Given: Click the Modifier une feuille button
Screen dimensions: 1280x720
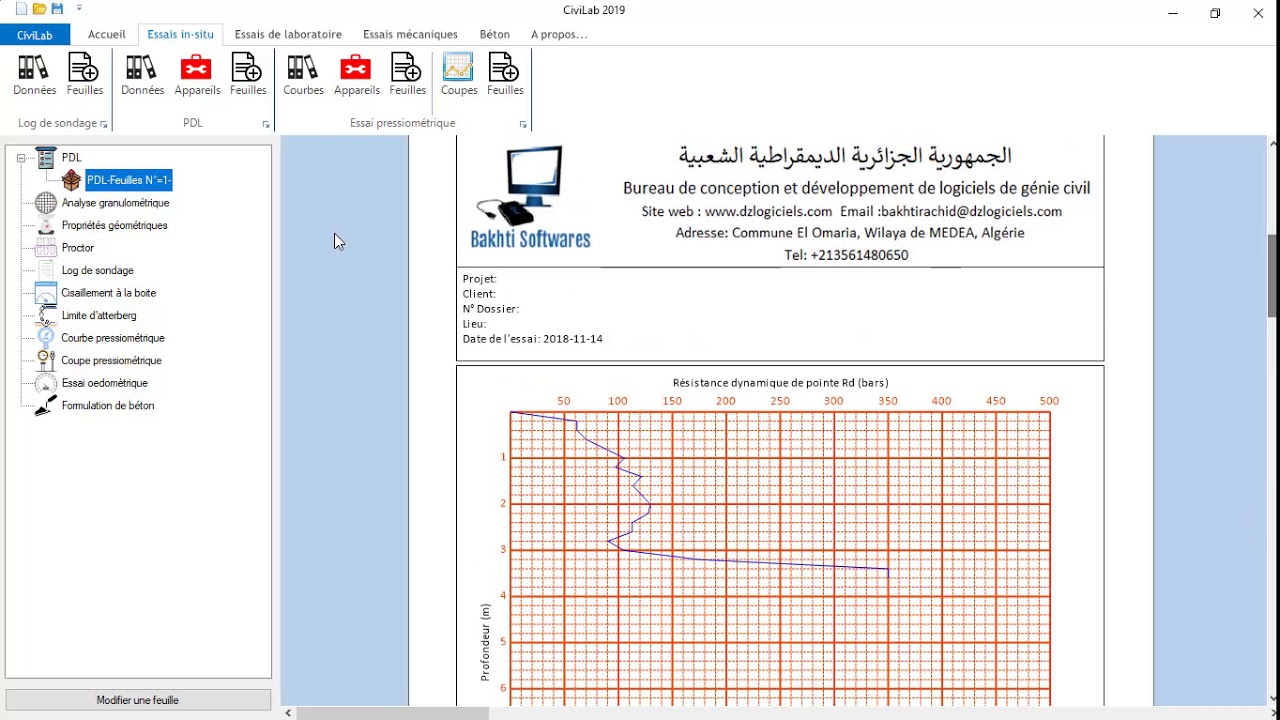Looking at the screenshot, I should click(138, 700).
